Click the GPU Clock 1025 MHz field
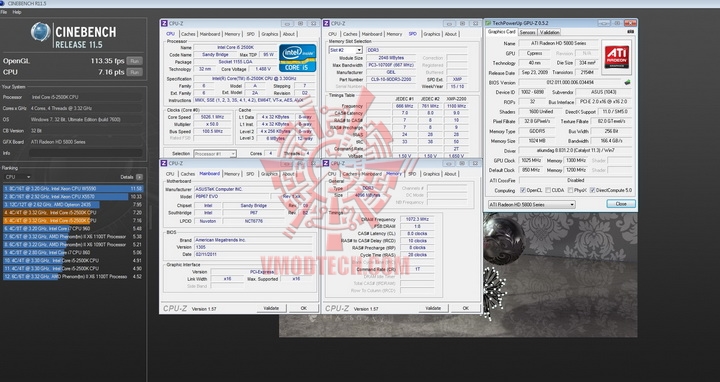Image resolution: width=720 pixels, height=382 pixels. click(531, 161)
